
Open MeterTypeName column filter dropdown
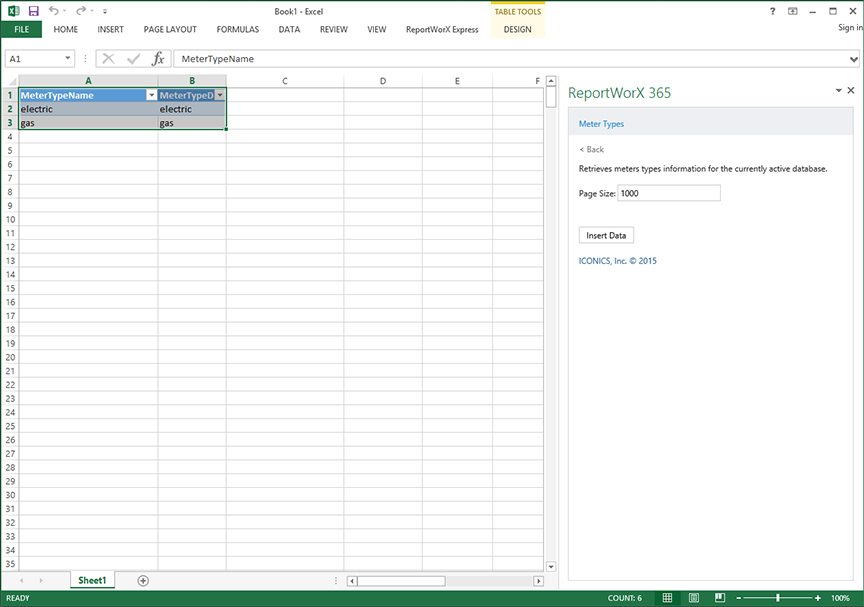click(x=151, y=95)
